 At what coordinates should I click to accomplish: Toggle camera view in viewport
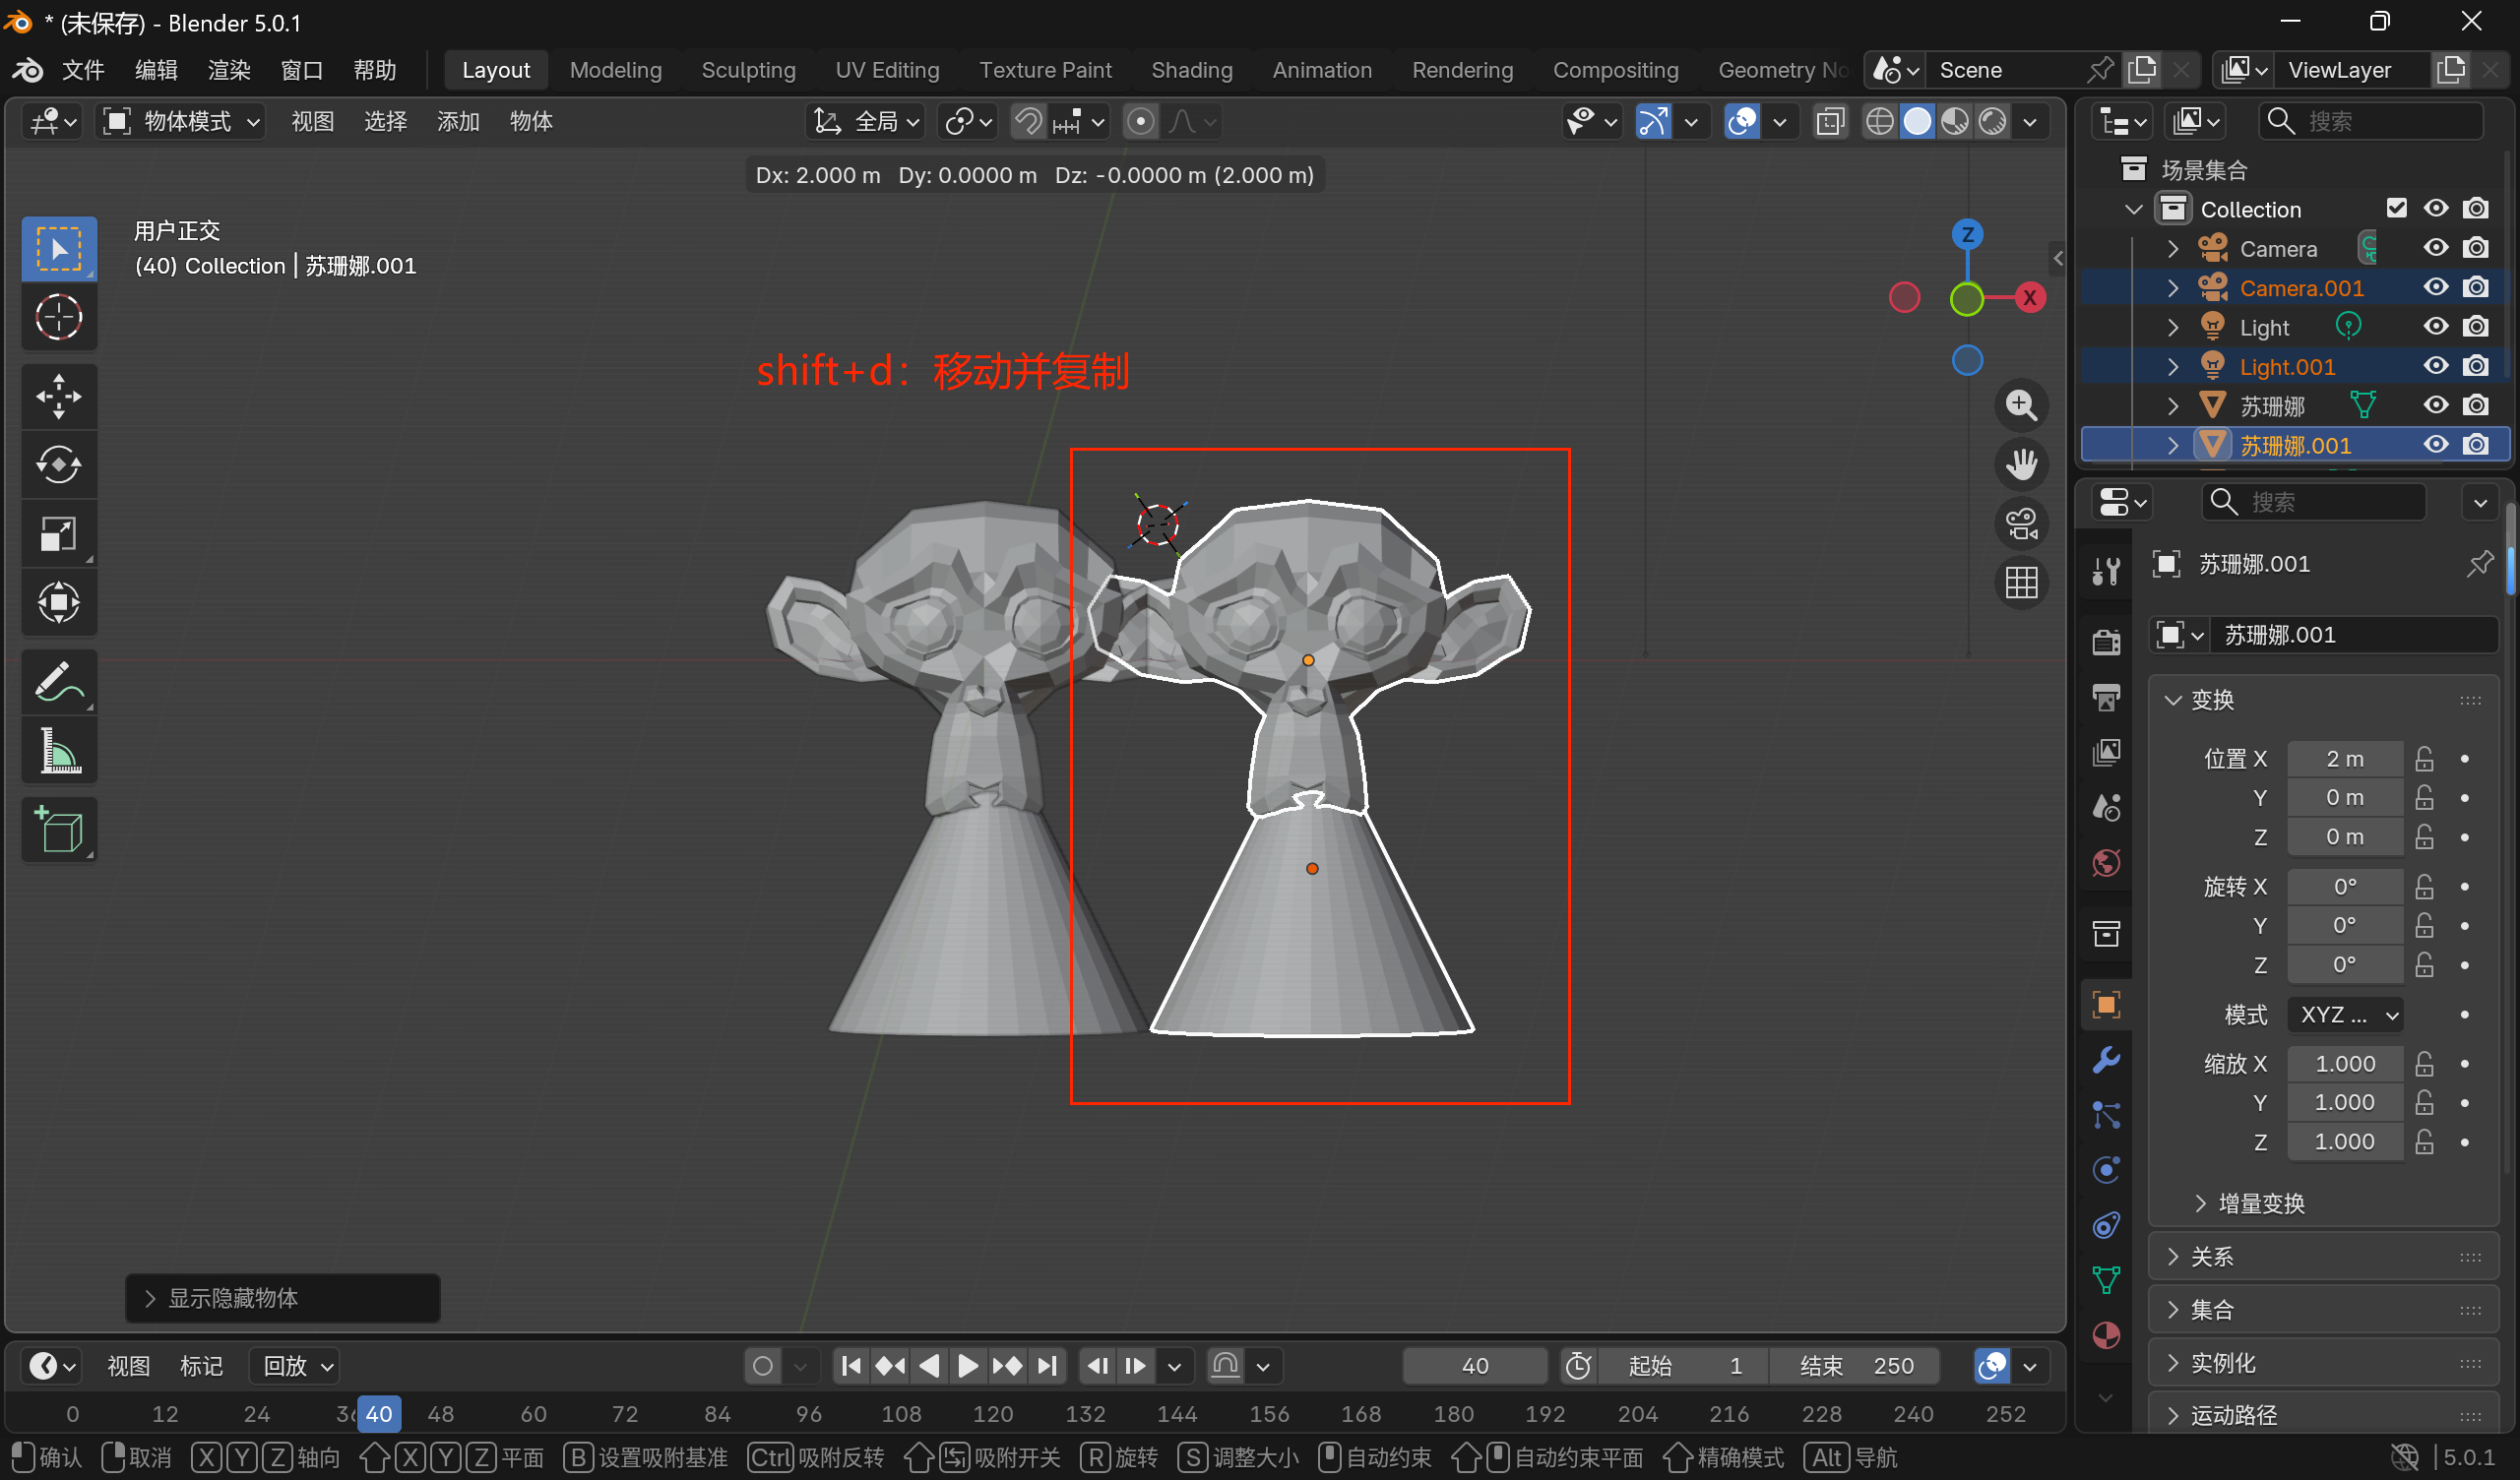[x=2022, y=524]
